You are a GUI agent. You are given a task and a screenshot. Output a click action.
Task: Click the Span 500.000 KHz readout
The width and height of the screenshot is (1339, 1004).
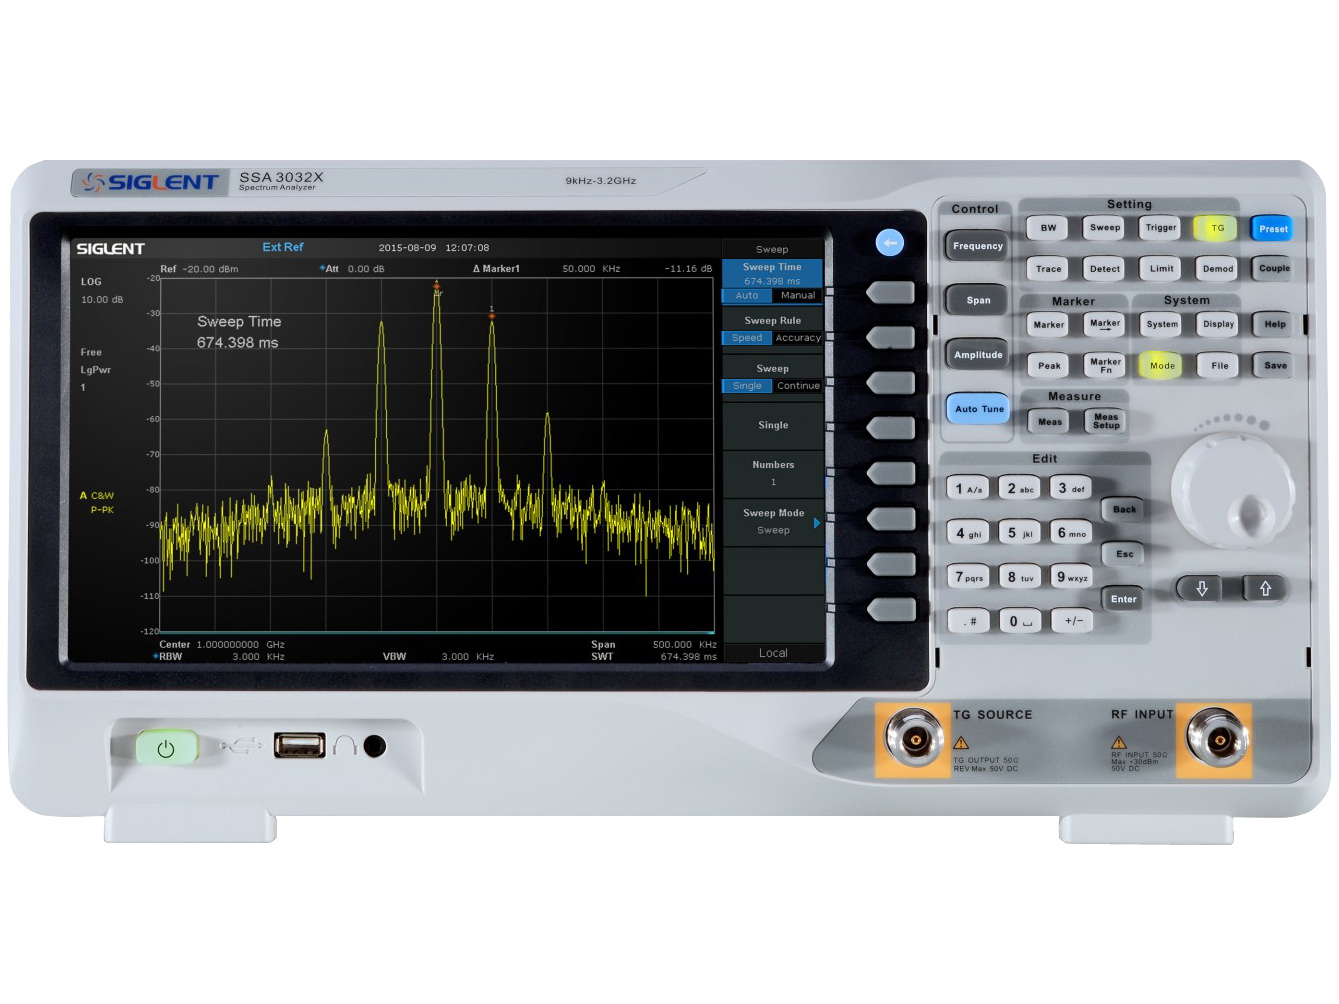(654, 645)
